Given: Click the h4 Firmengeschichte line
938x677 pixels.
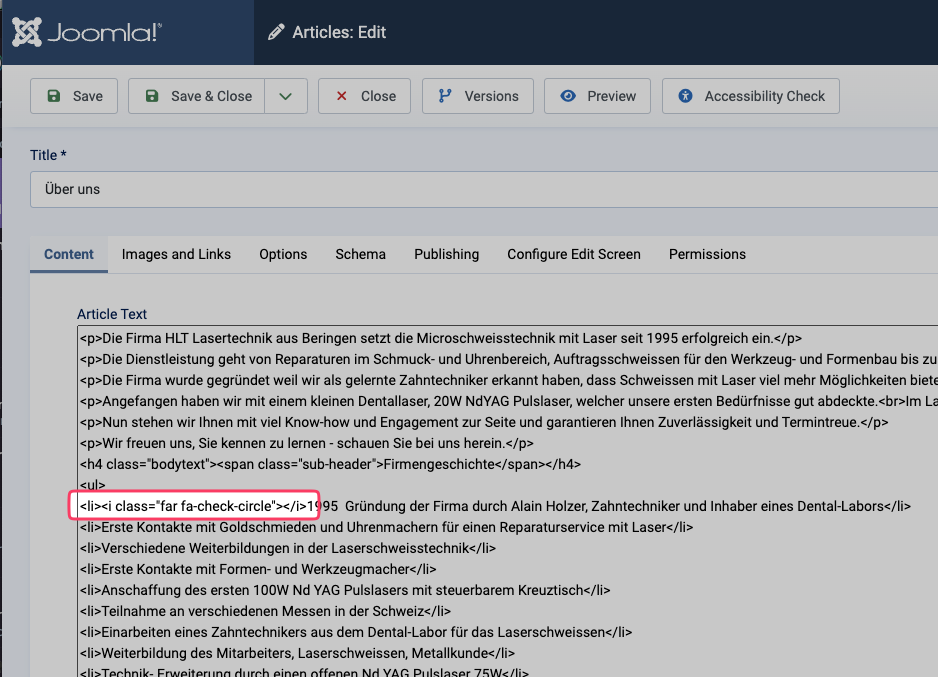Looking at the screenshot, I should click(330, 464).
